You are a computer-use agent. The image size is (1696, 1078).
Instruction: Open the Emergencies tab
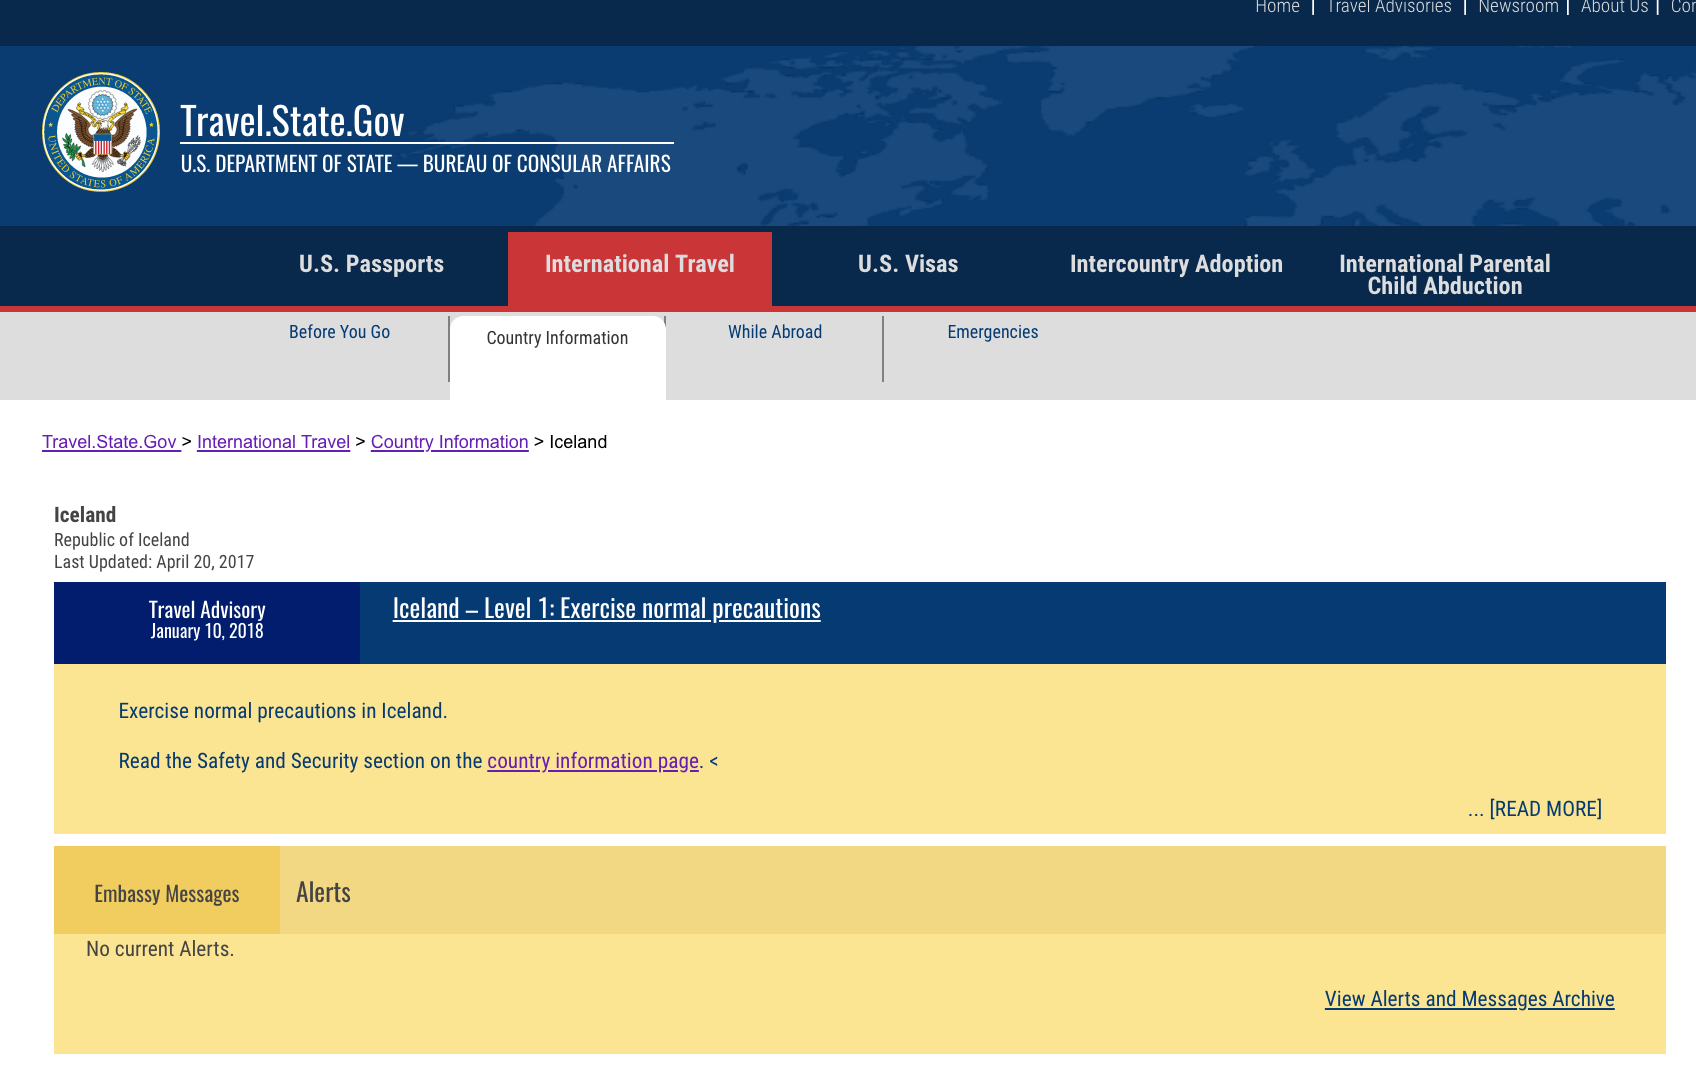[993, 332]
